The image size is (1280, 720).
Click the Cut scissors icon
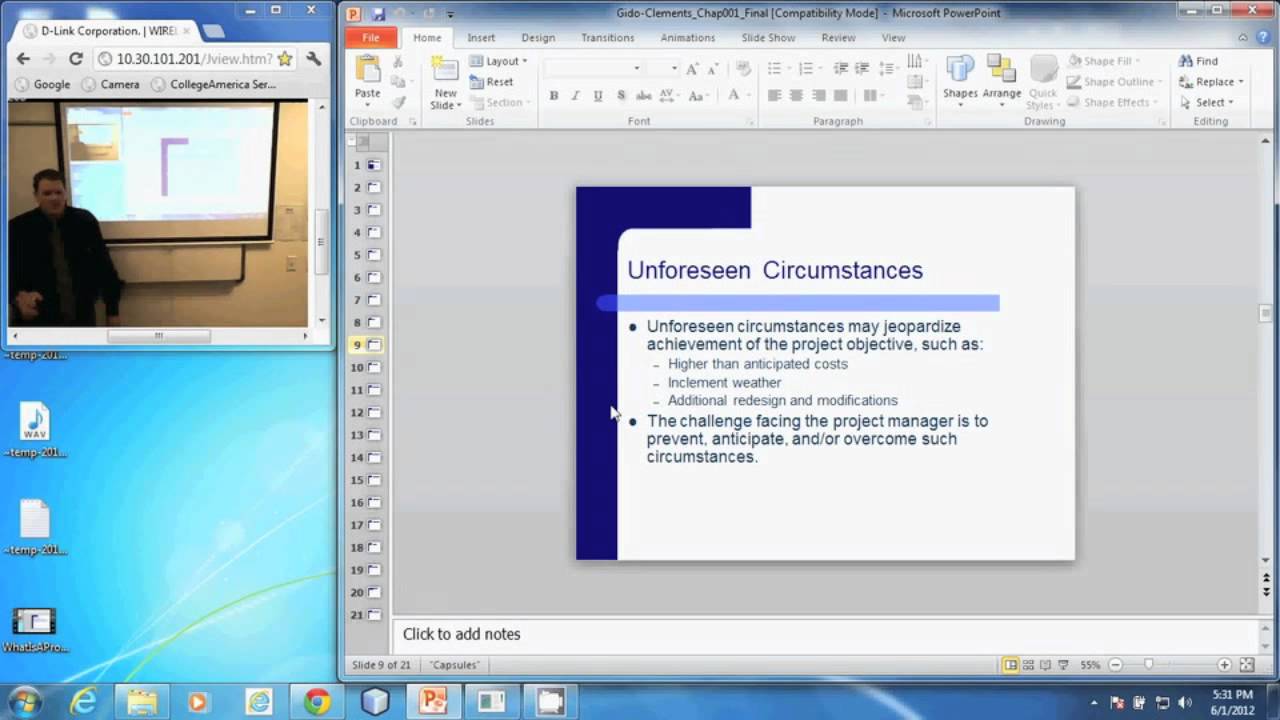point(398,62)
